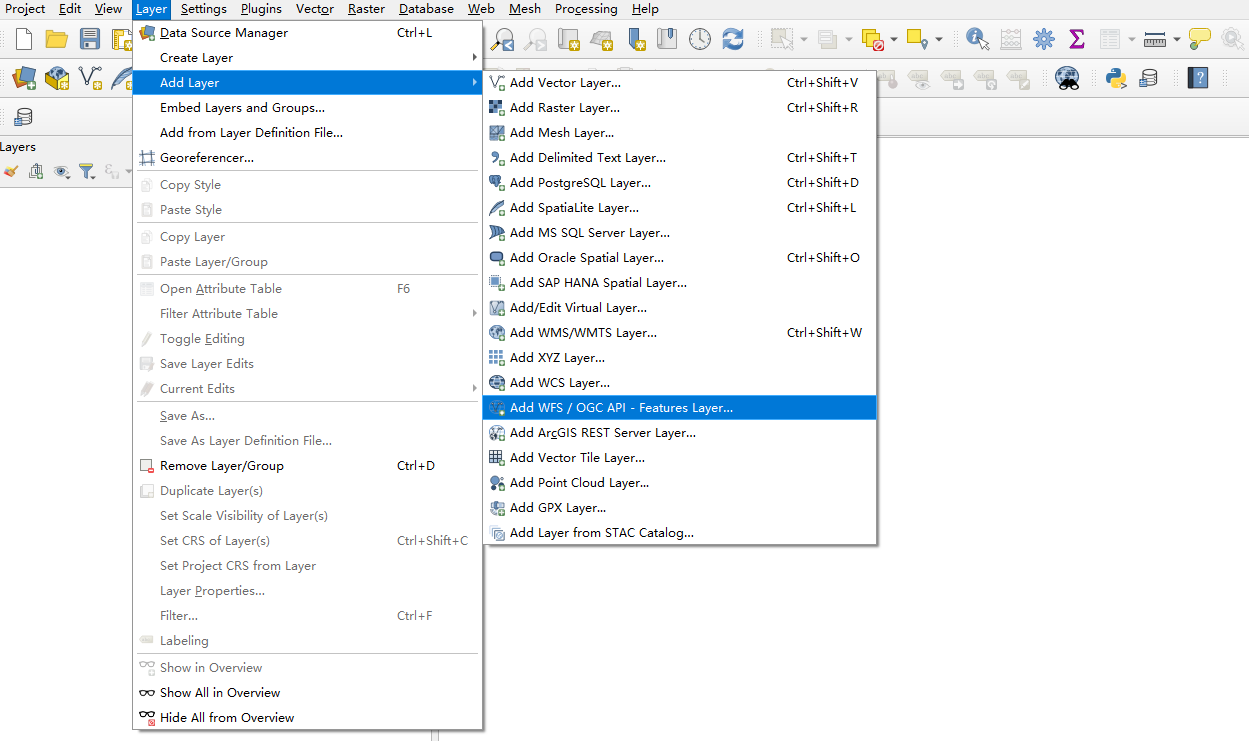Screen dimensions: 1249x741
Task: Choose Add PostgreSQL Layer
Action: coord(679,182)
